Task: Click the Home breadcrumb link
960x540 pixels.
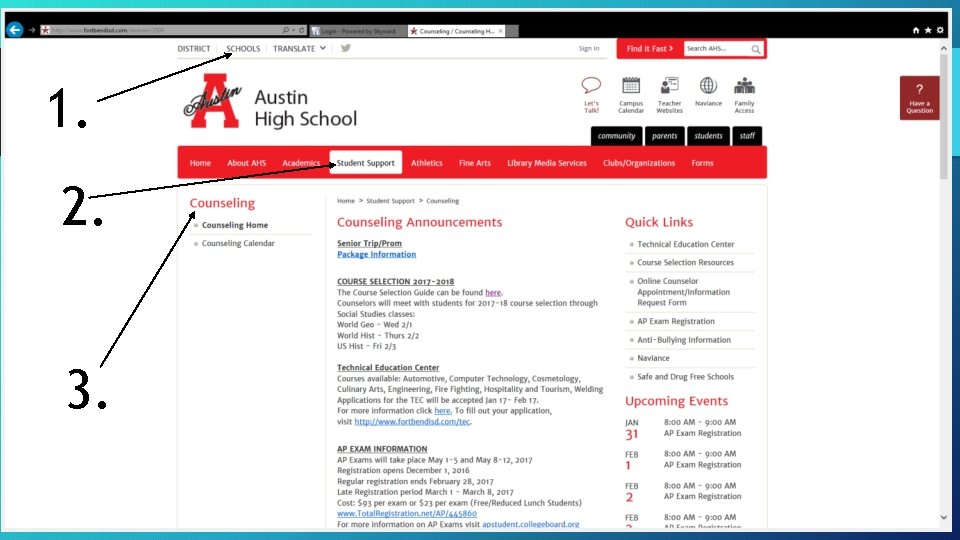Action: tap(346, 201)
